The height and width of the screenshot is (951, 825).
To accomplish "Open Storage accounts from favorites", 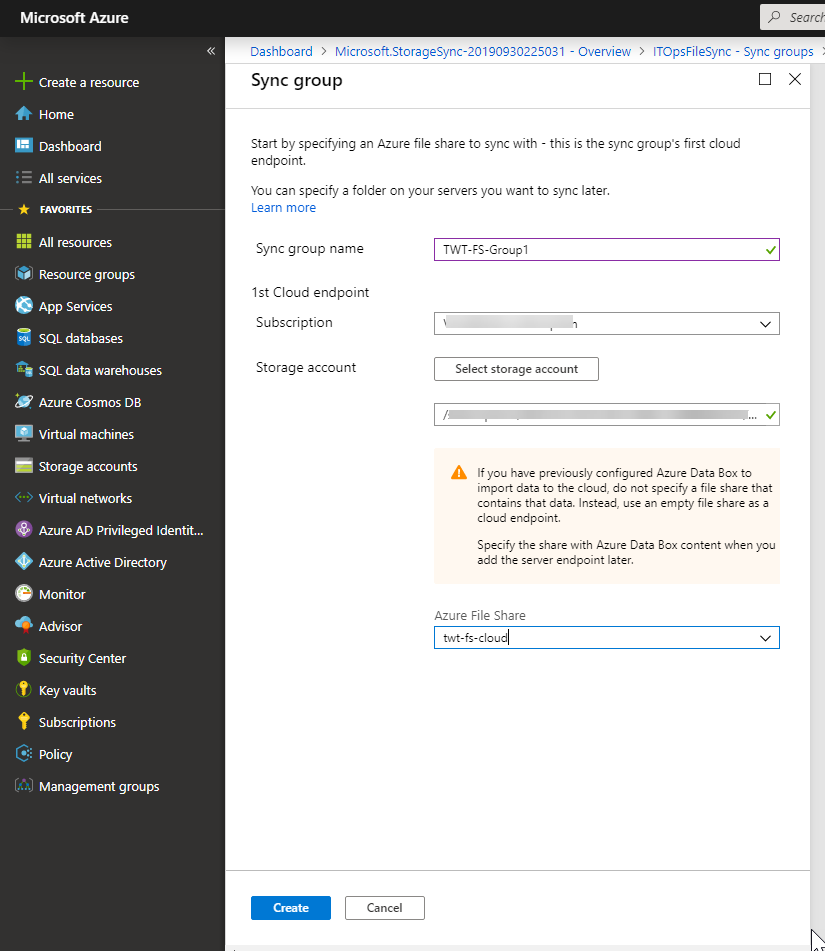I will [88, 466].
